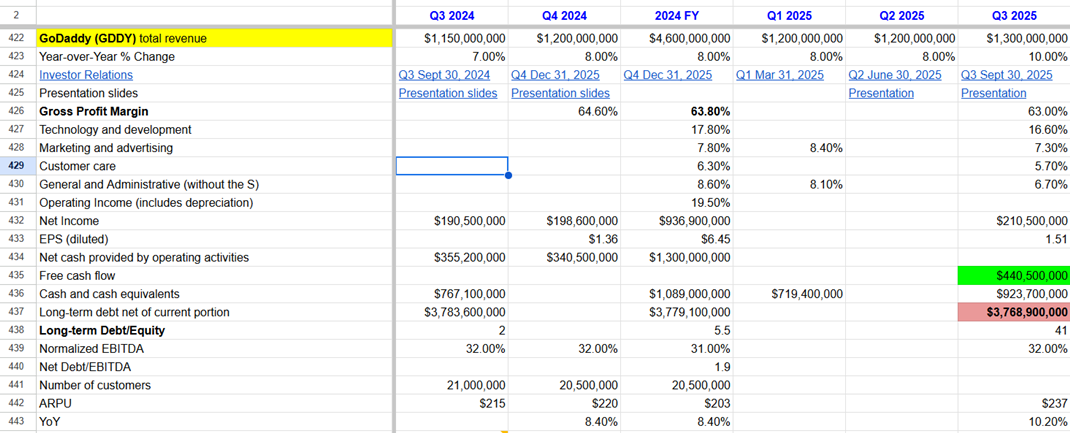Select the Q3 2025 column header cell
1070x433 pixels.
1014,15
